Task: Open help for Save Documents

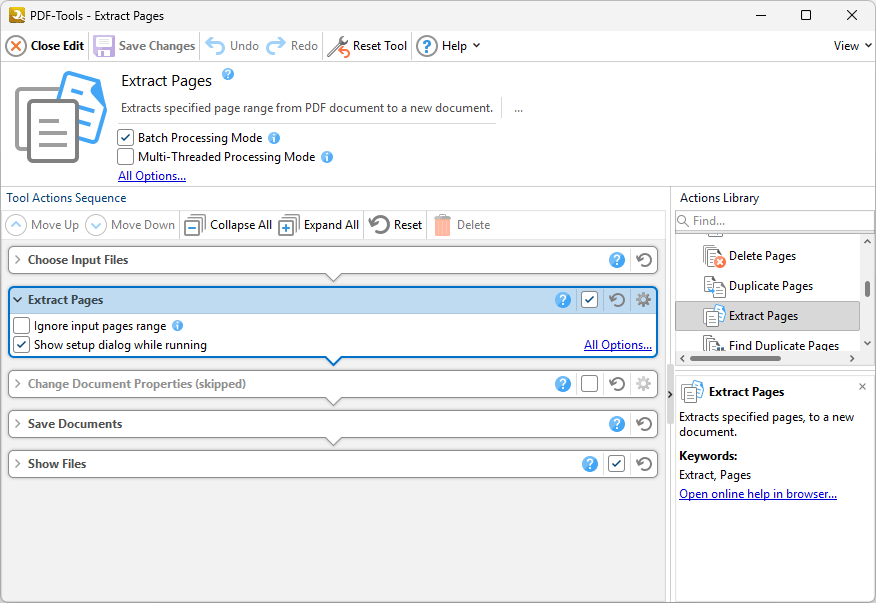Action: 617,424
